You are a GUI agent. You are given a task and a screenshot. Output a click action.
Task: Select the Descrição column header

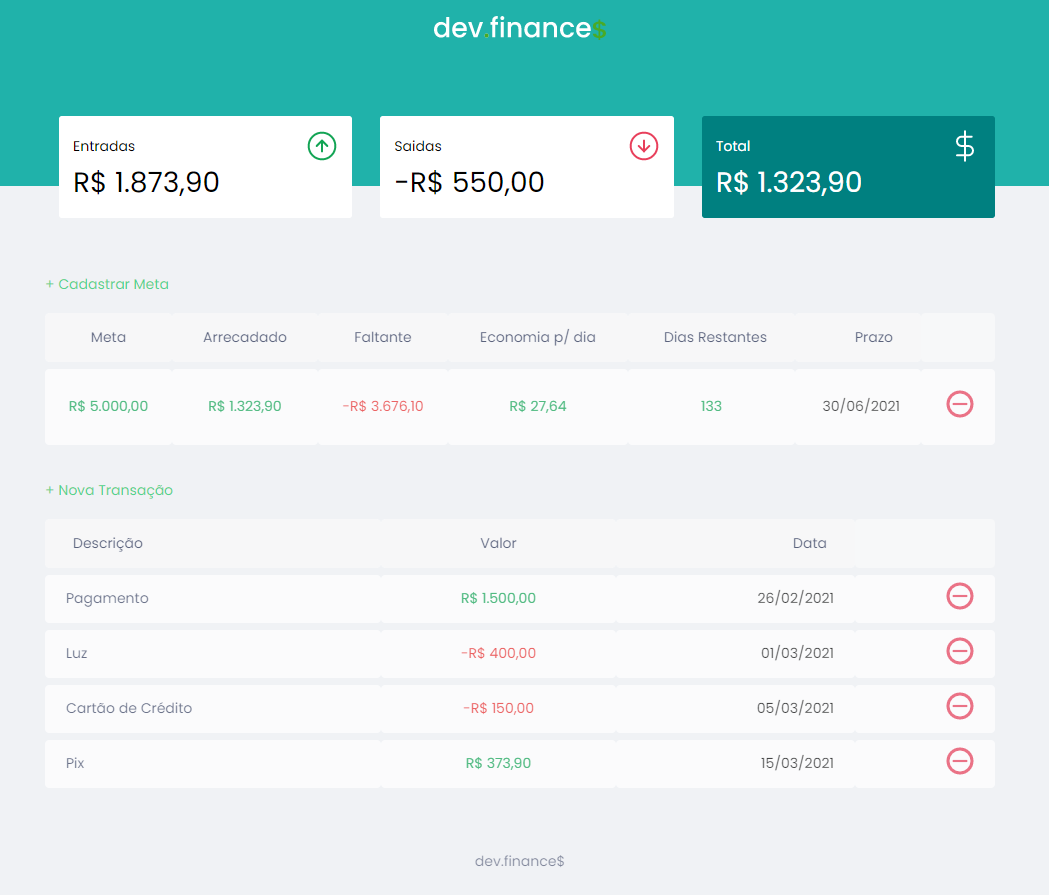click(110, 543)
